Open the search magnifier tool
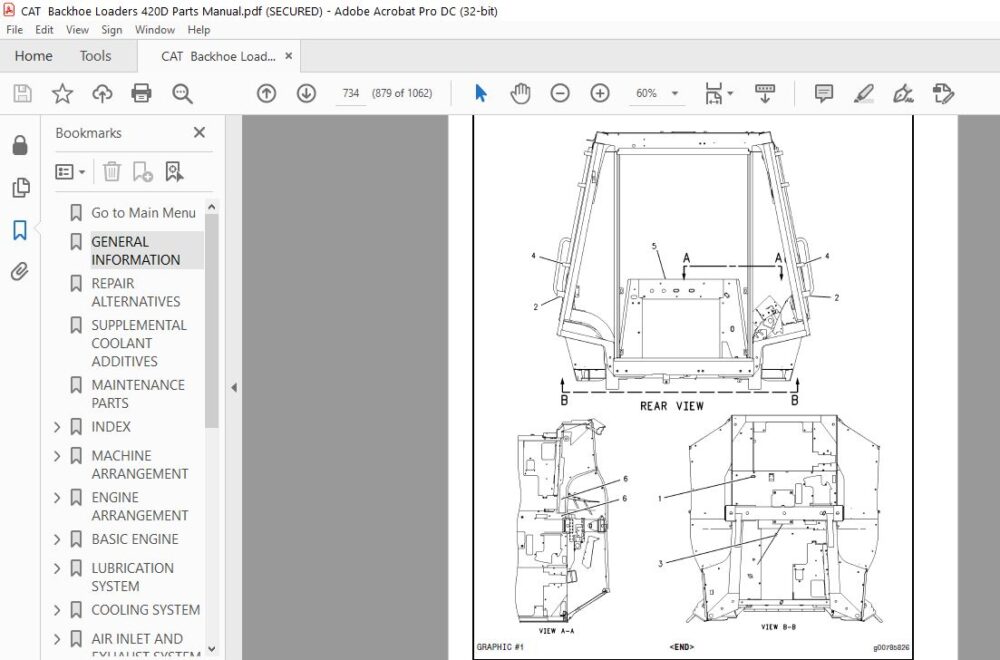Screen dimensions: 1000x660 coord(180,93)
